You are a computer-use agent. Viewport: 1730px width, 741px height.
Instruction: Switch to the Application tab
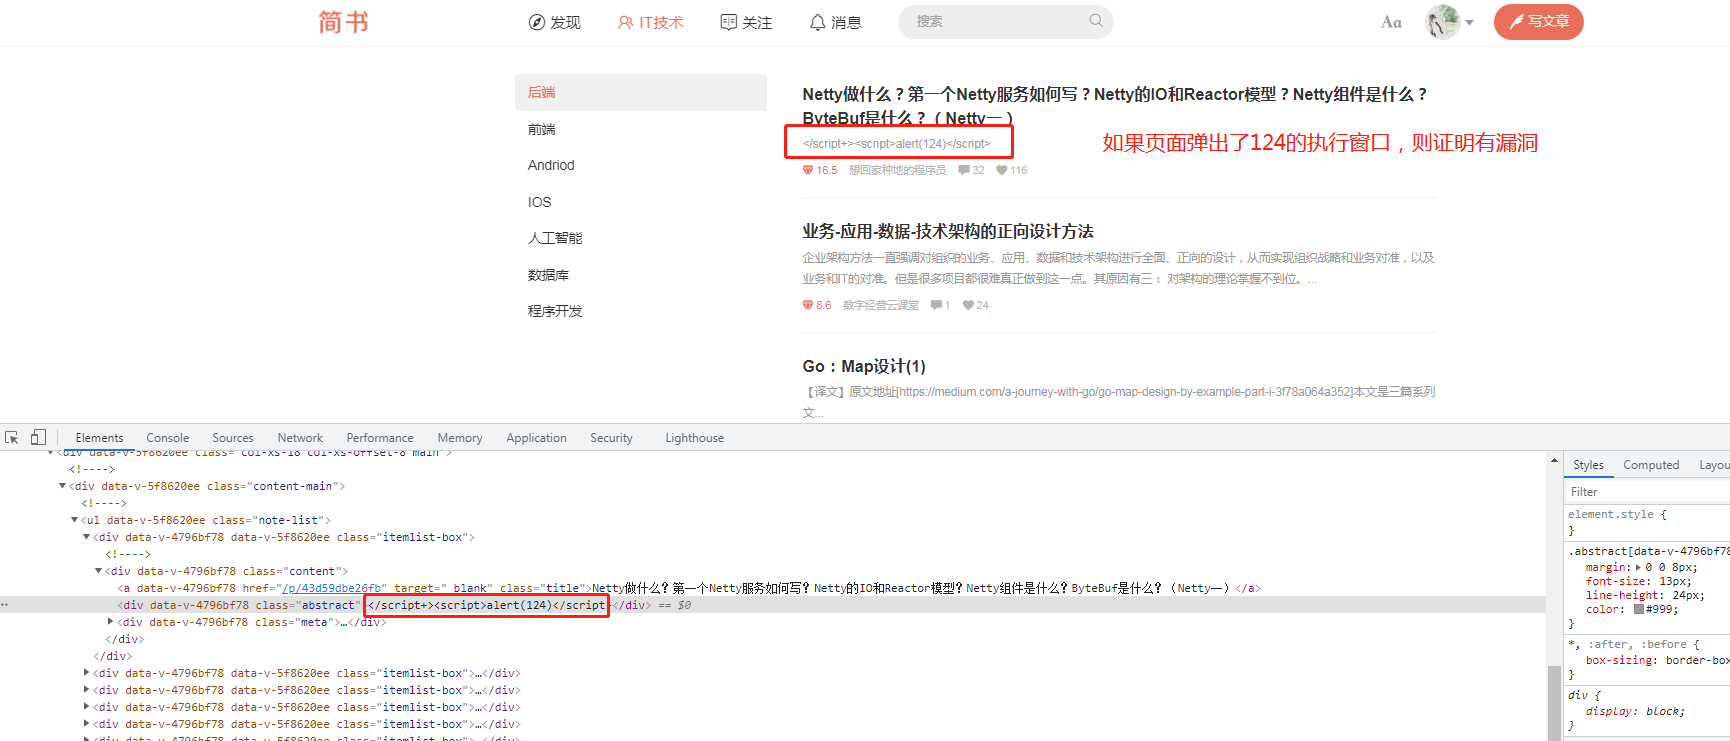pyautogui.click(x=536, y=438)
